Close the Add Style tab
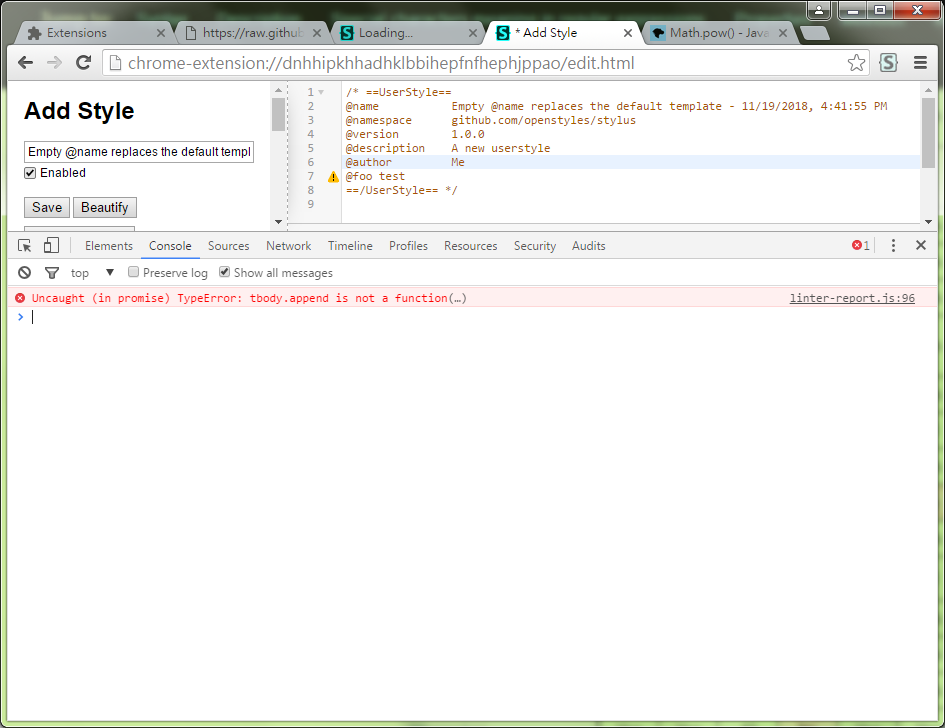Viewport: 945px width, 728px height. tap(628, 33)
